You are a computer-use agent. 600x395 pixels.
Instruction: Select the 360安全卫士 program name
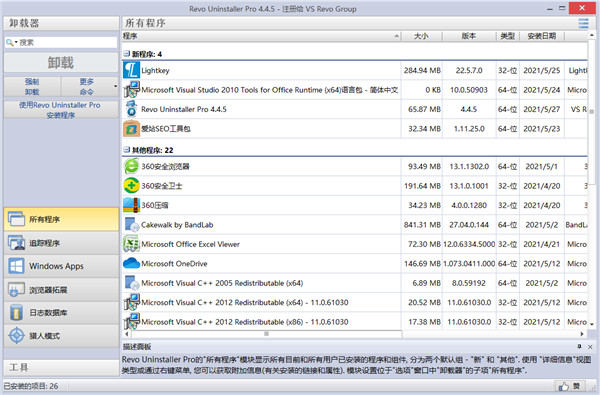pos(162,186)
